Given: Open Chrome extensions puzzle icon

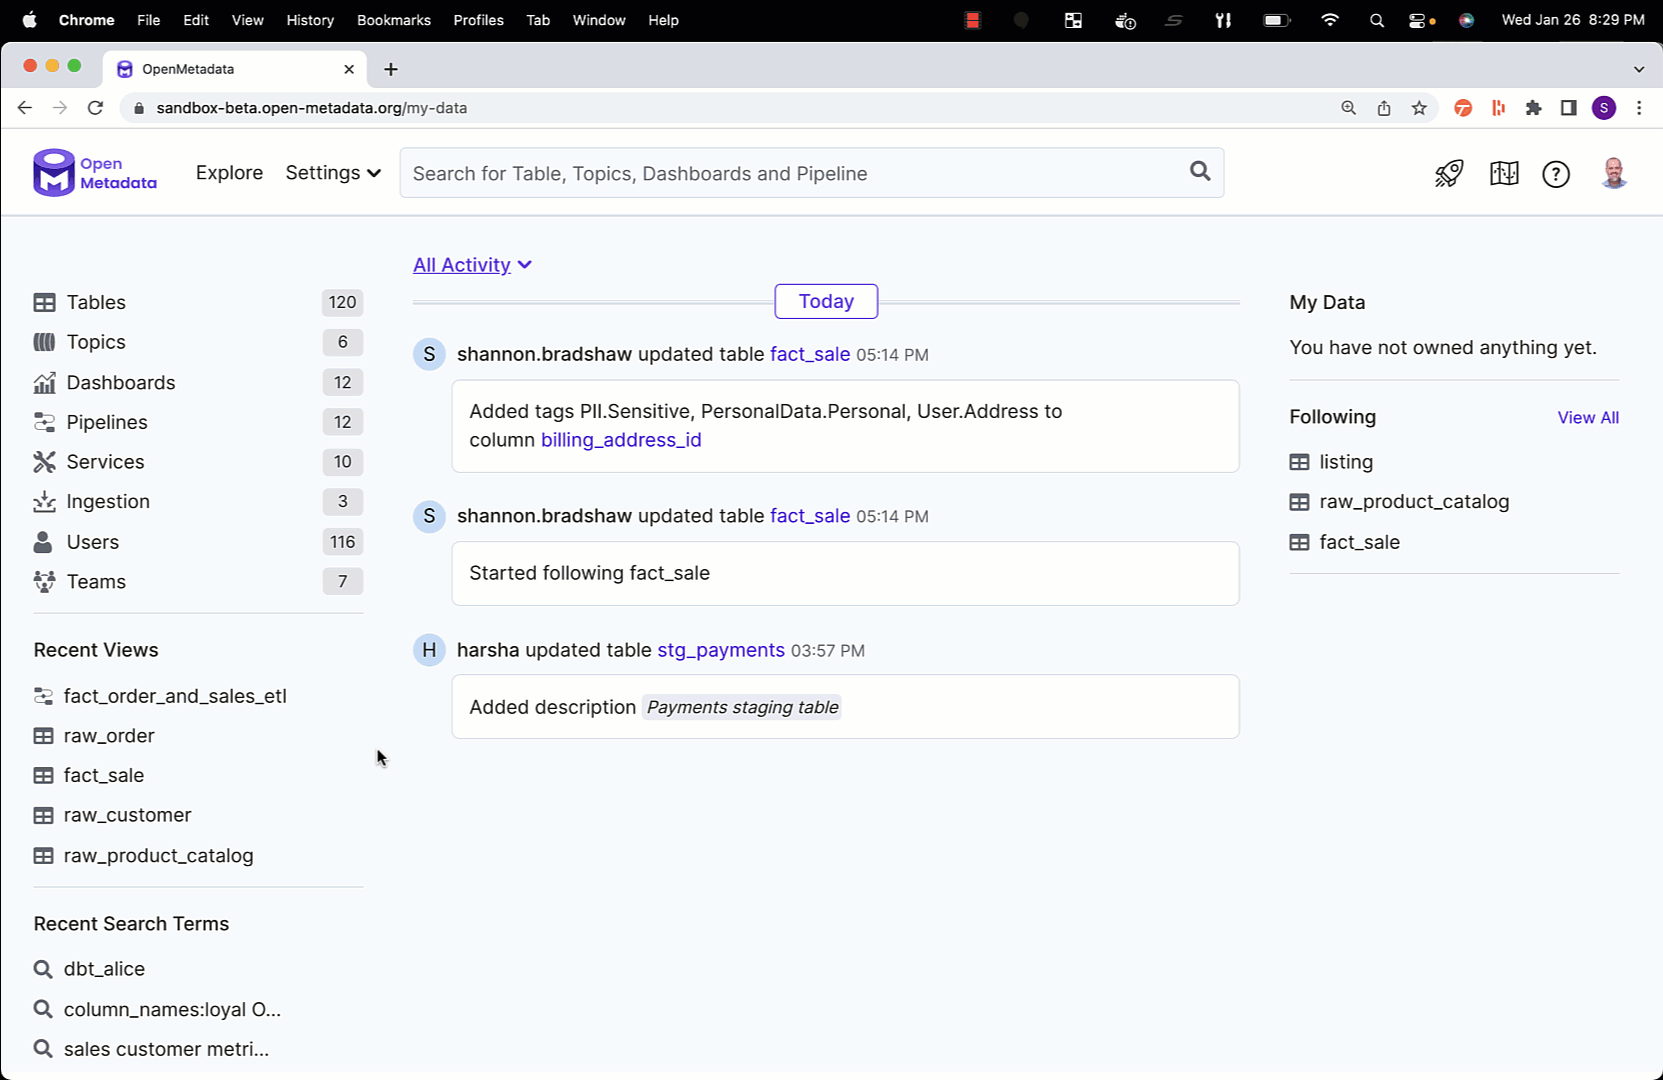Looking at the screenshot, I should [x=1533, y=108].
